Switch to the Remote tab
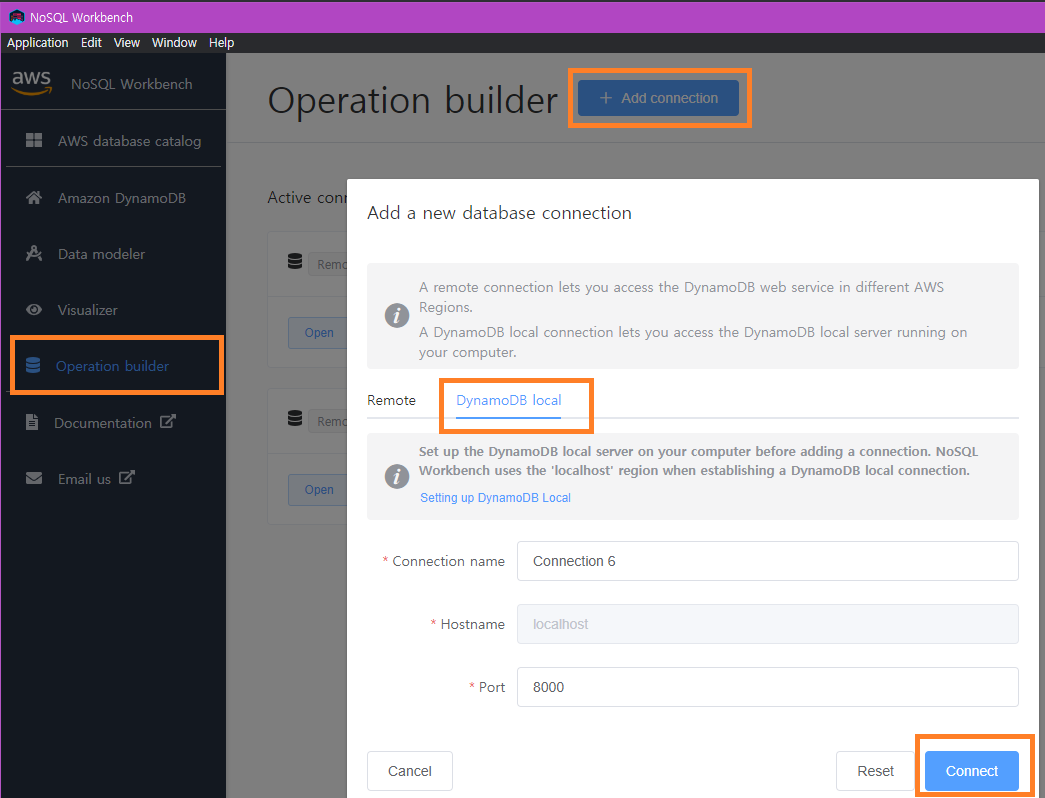 point(391,400)
